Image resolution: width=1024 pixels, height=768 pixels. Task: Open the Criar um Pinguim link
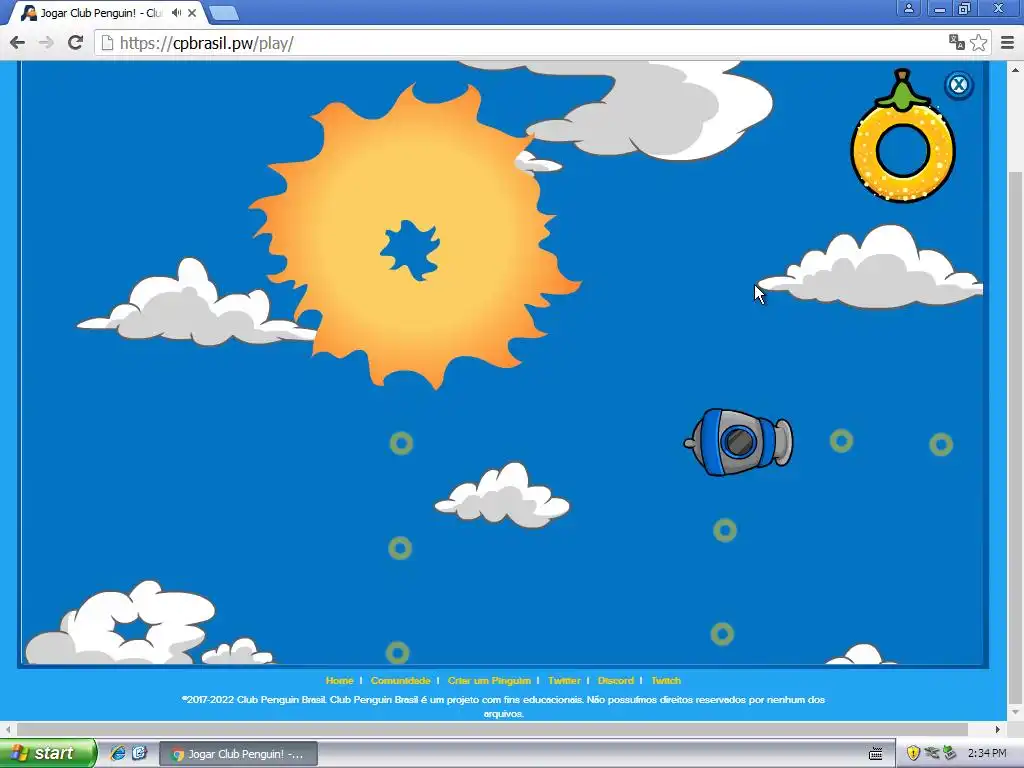click(489, 680)
